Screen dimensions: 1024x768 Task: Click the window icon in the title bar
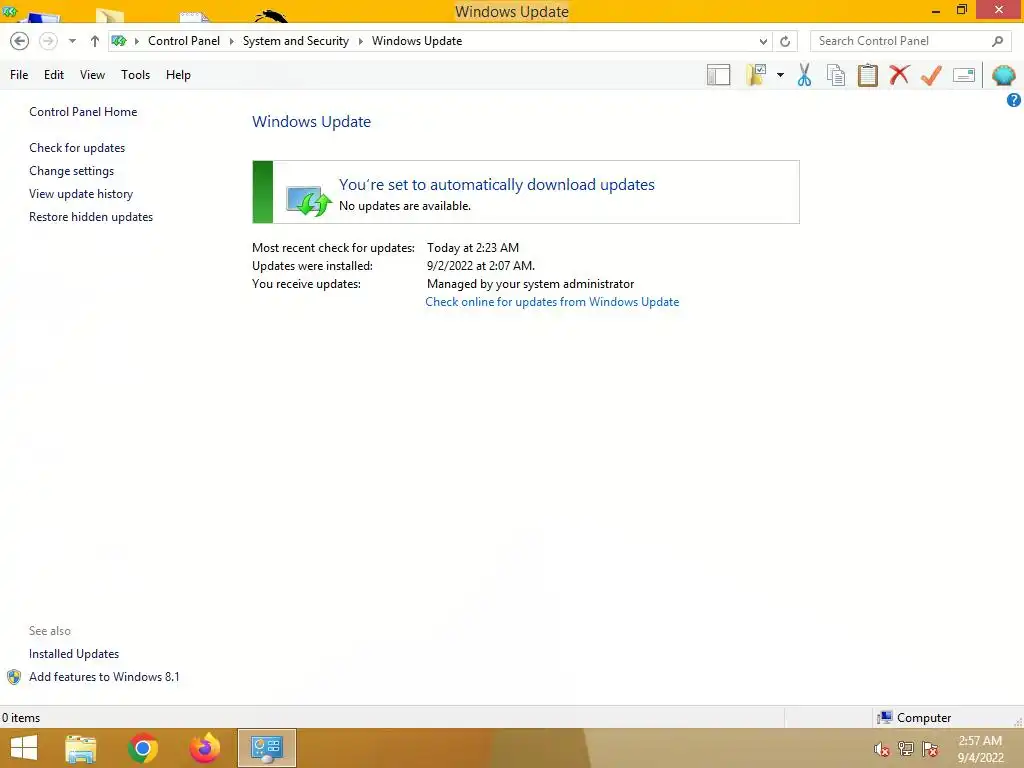9,10
